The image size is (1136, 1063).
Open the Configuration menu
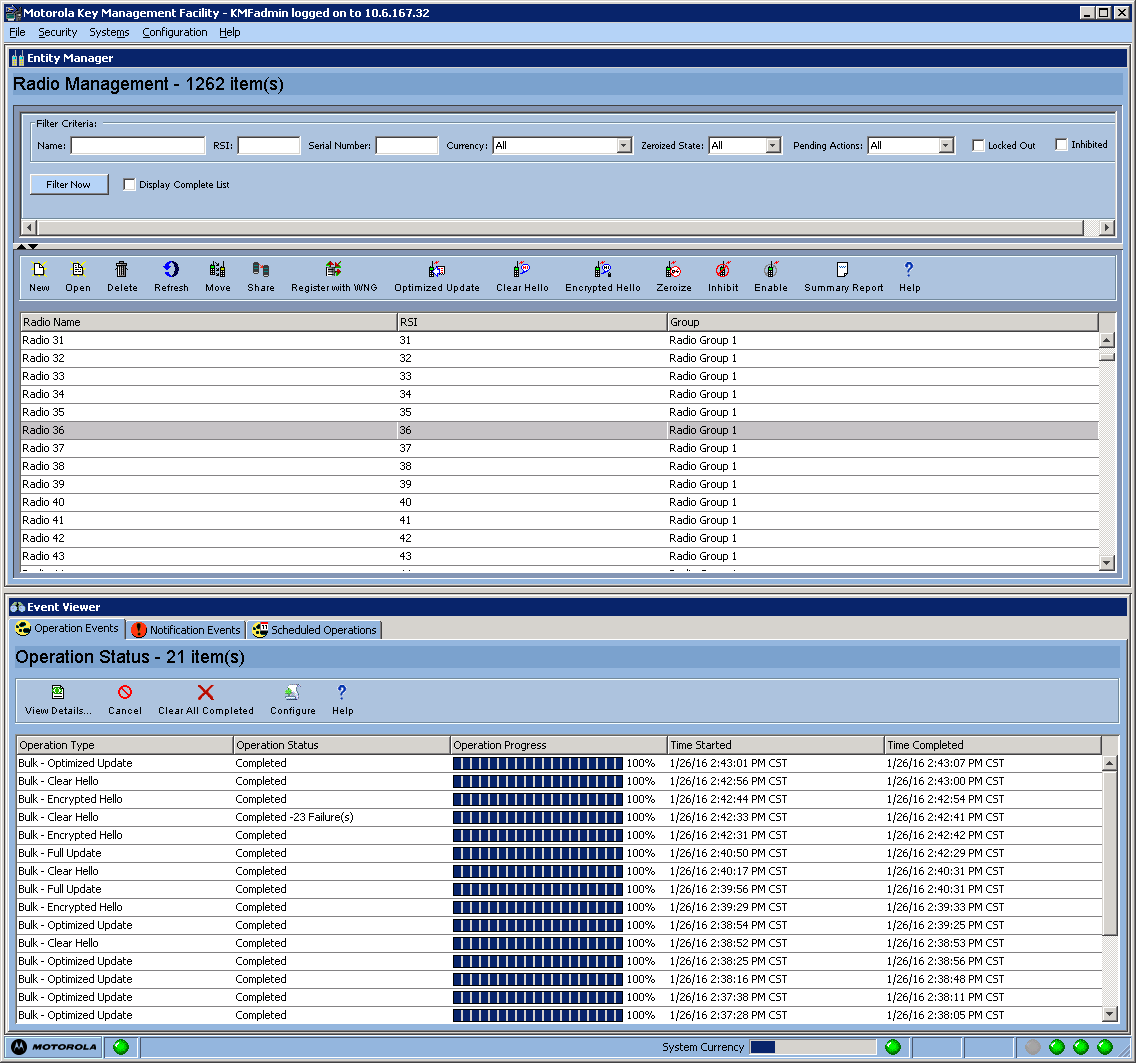tap(175, 33)
